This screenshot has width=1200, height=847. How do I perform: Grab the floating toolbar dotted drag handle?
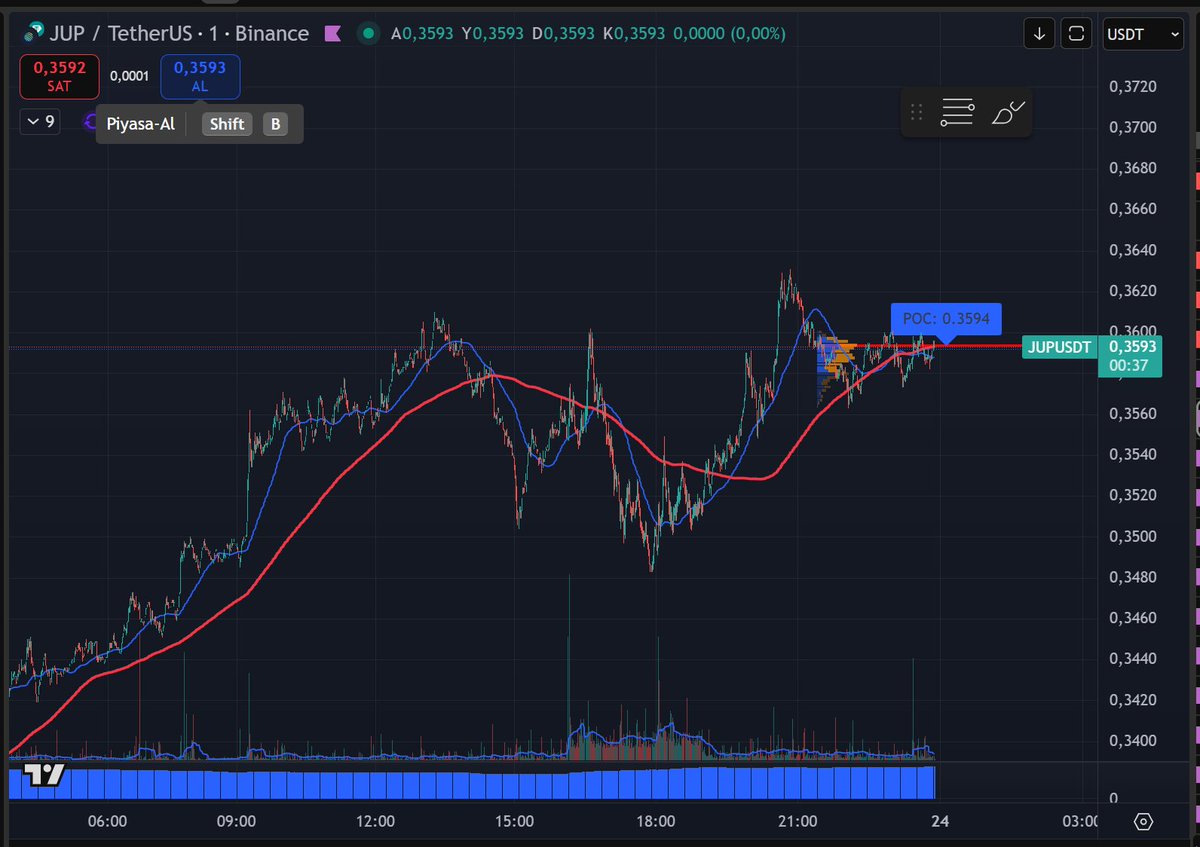click(x=916, y=113)
